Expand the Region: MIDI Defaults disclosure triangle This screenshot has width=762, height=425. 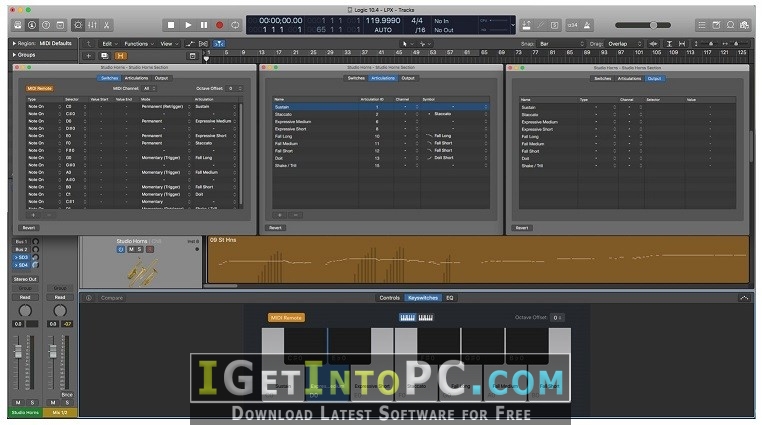click(x=14, y=43)
